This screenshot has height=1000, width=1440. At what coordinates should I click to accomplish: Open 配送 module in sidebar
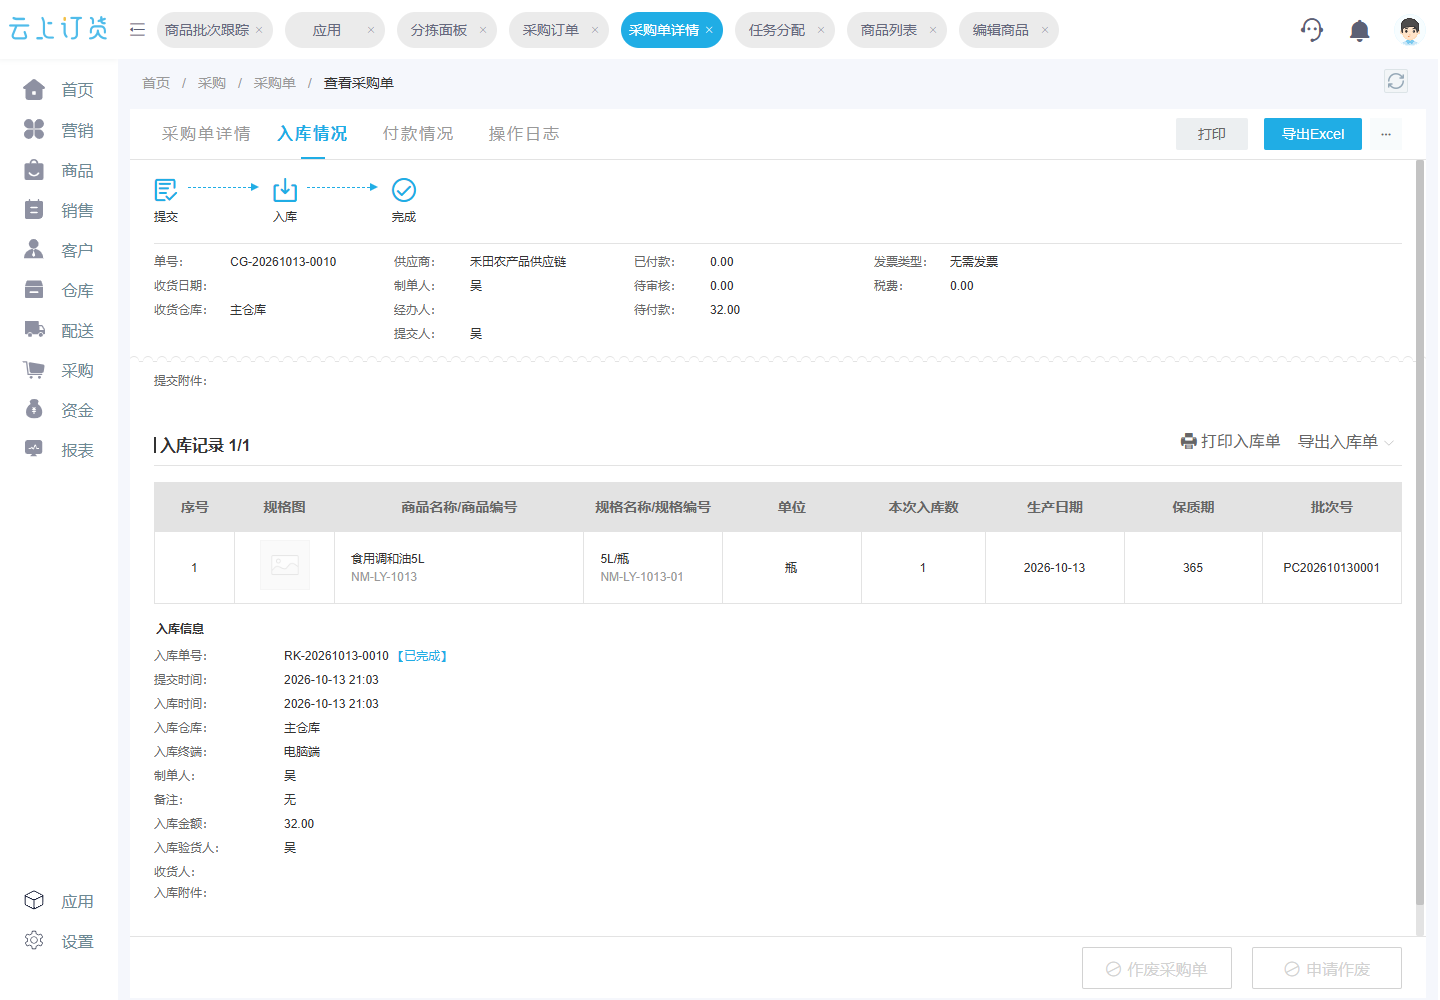(59, 330)
